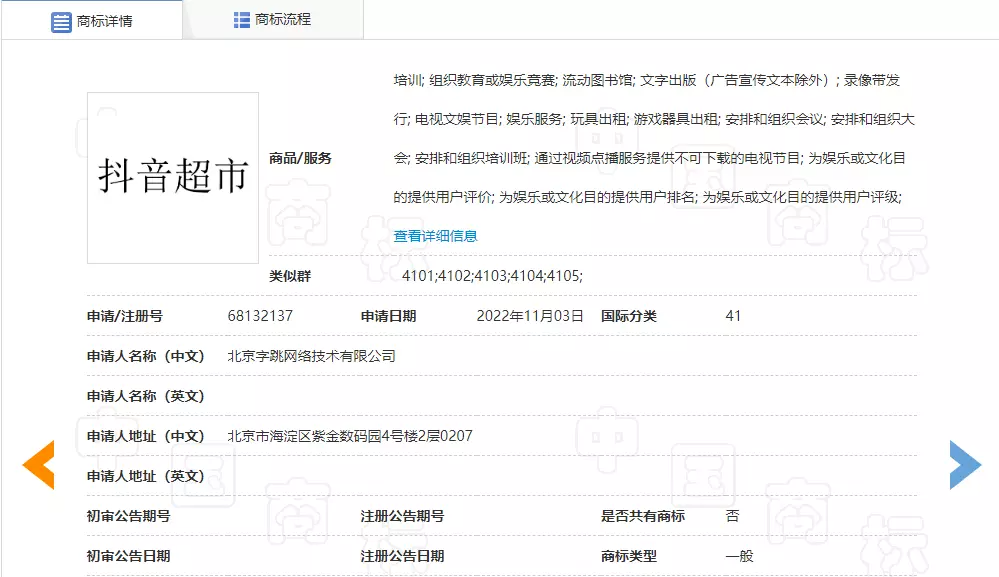Click the 注册公告日期 label
999x577 pixels.
pos(403,556)
